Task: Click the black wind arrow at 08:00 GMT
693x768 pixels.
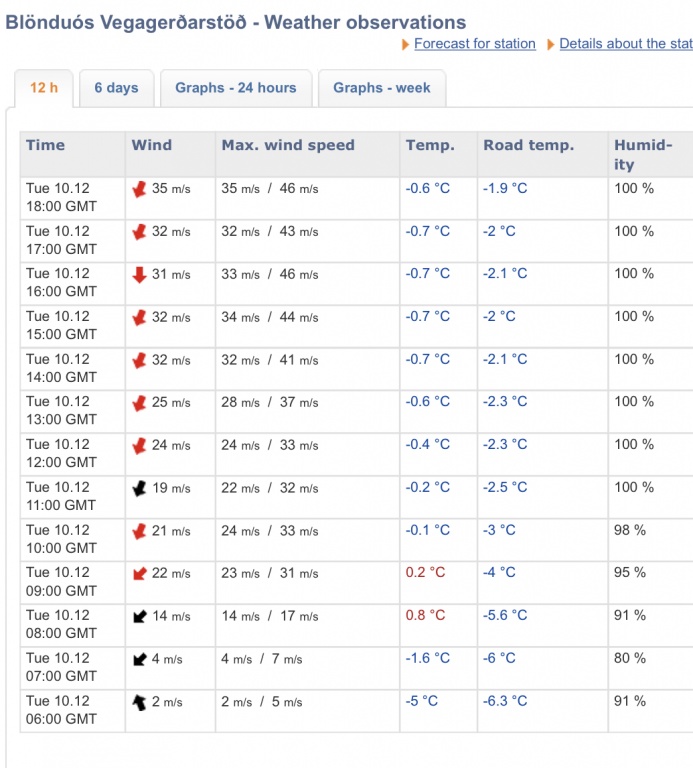Action: [139, 616]
